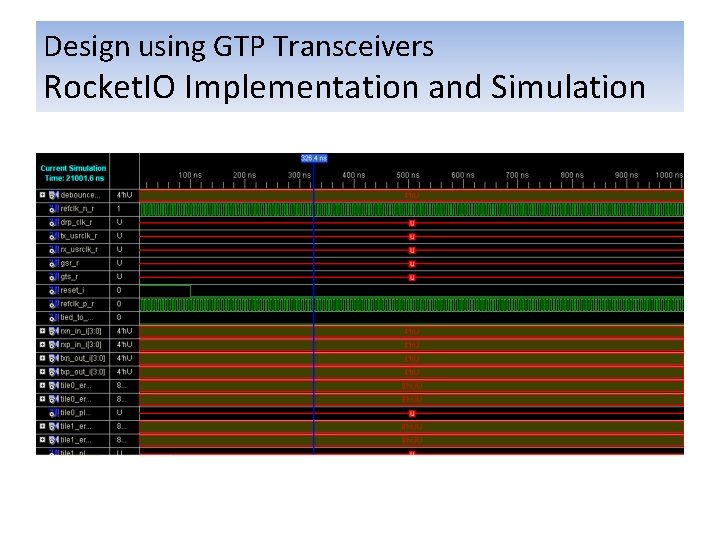
Task: Click the Current Simulation Time 21001.6 ns text
Action: point(73,173)
